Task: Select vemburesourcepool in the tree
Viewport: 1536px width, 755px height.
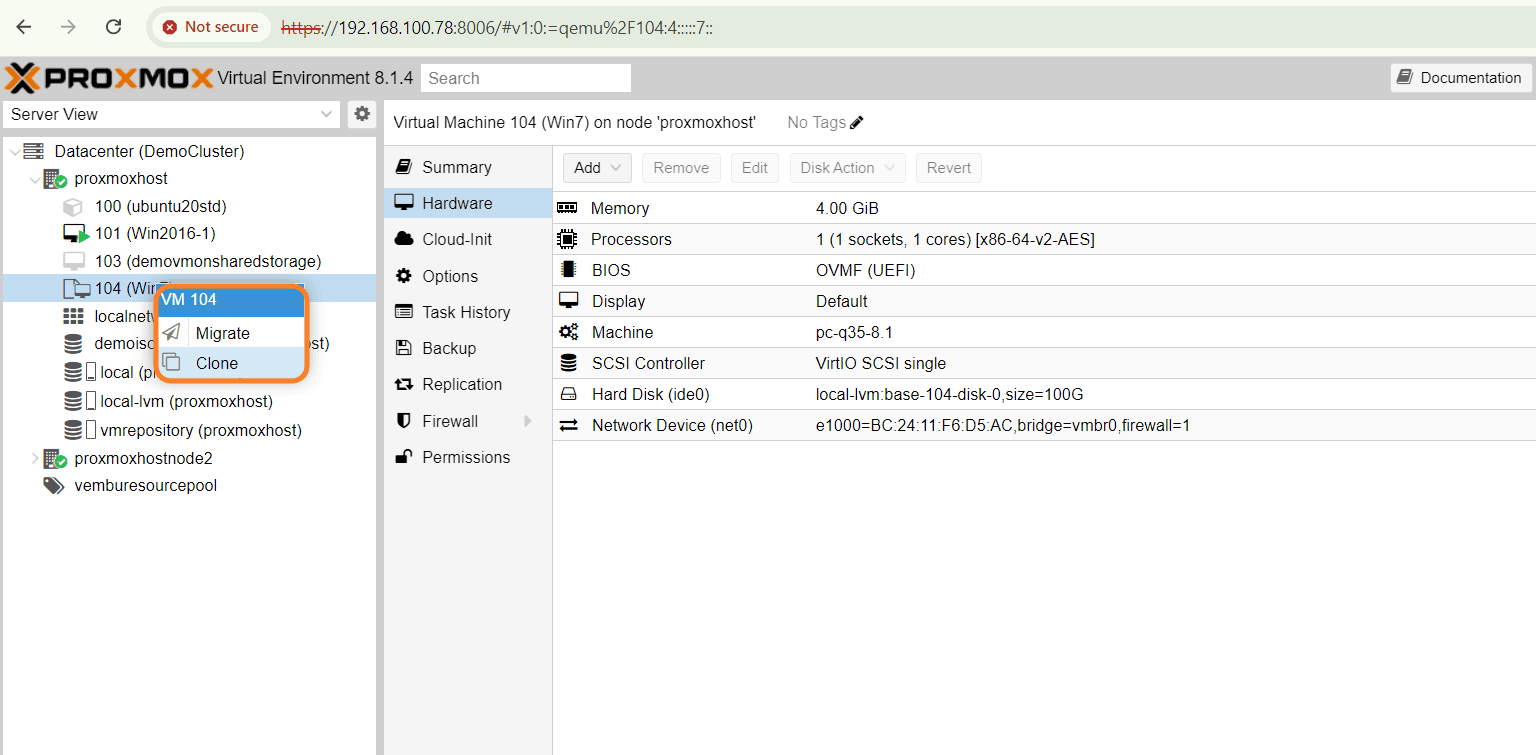Action: click(x=146, y=486)
